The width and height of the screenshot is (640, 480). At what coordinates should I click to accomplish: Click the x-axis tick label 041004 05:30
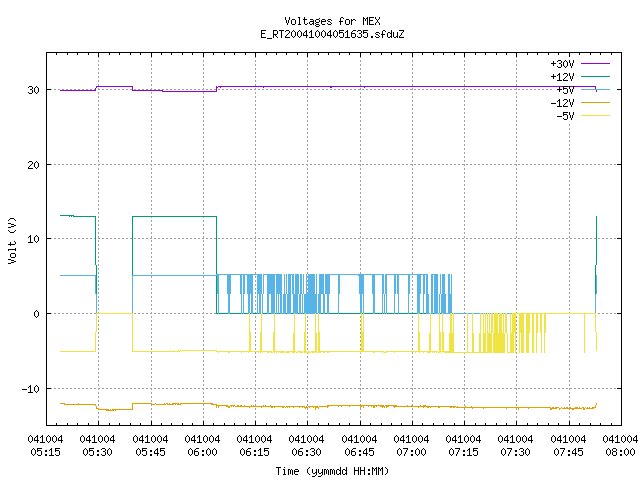[x=98, y=446]
